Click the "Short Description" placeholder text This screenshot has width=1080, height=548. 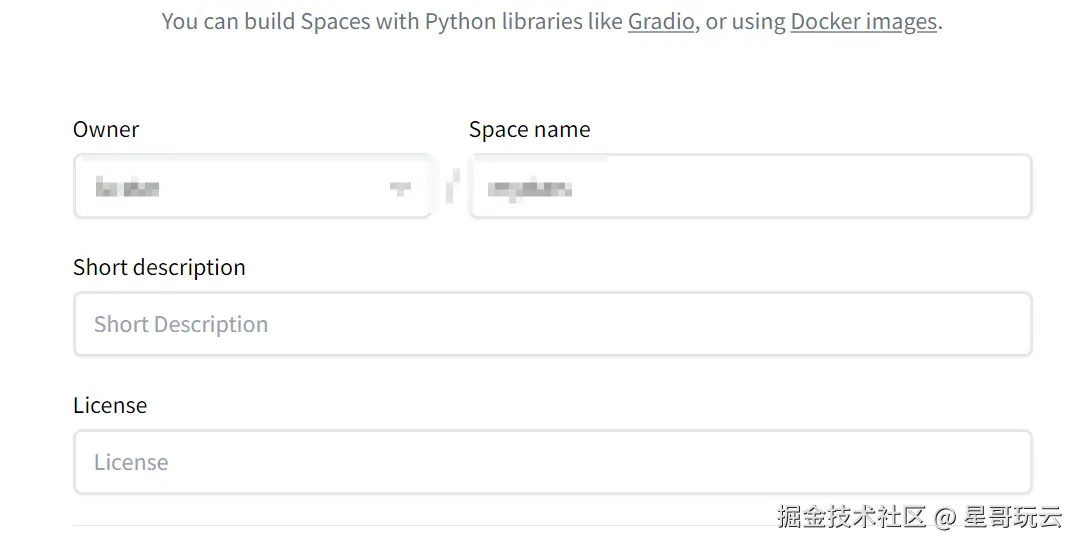(x=181, y=324)
